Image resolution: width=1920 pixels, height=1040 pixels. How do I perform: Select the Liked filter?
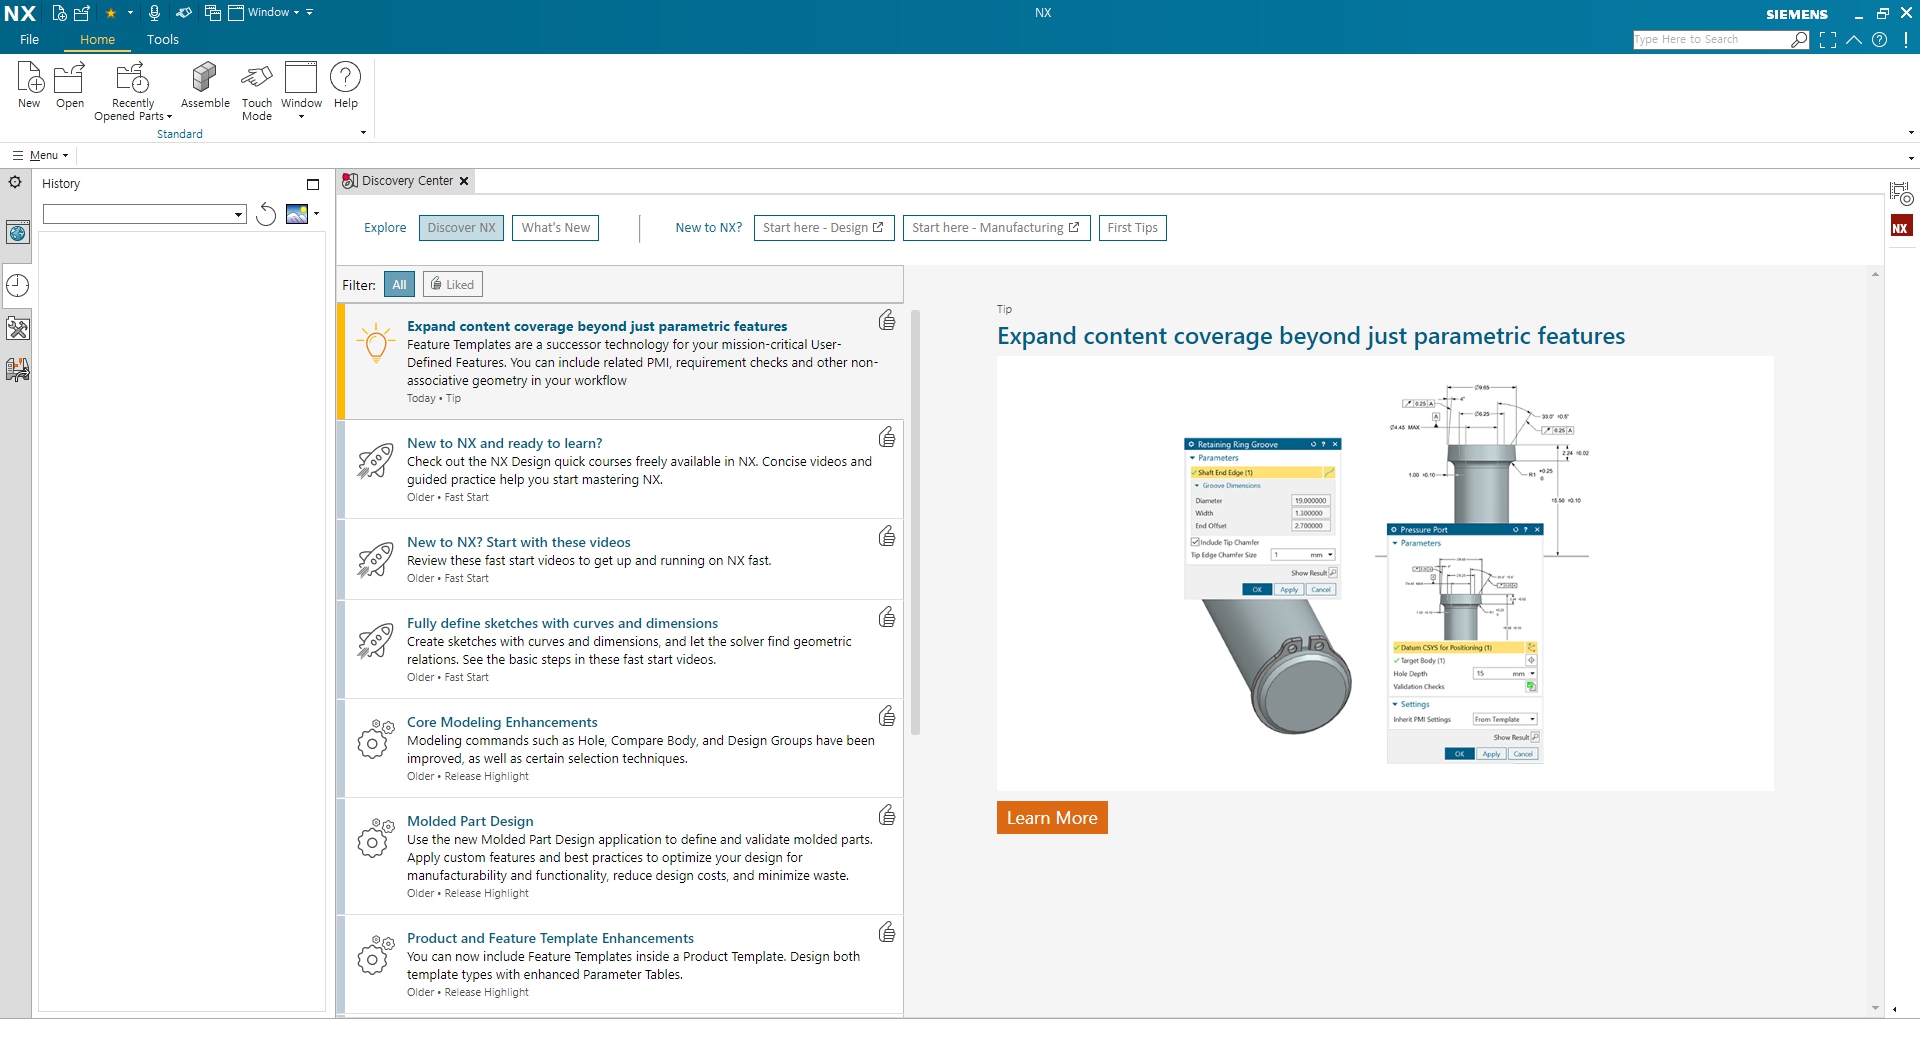point(452,285)
